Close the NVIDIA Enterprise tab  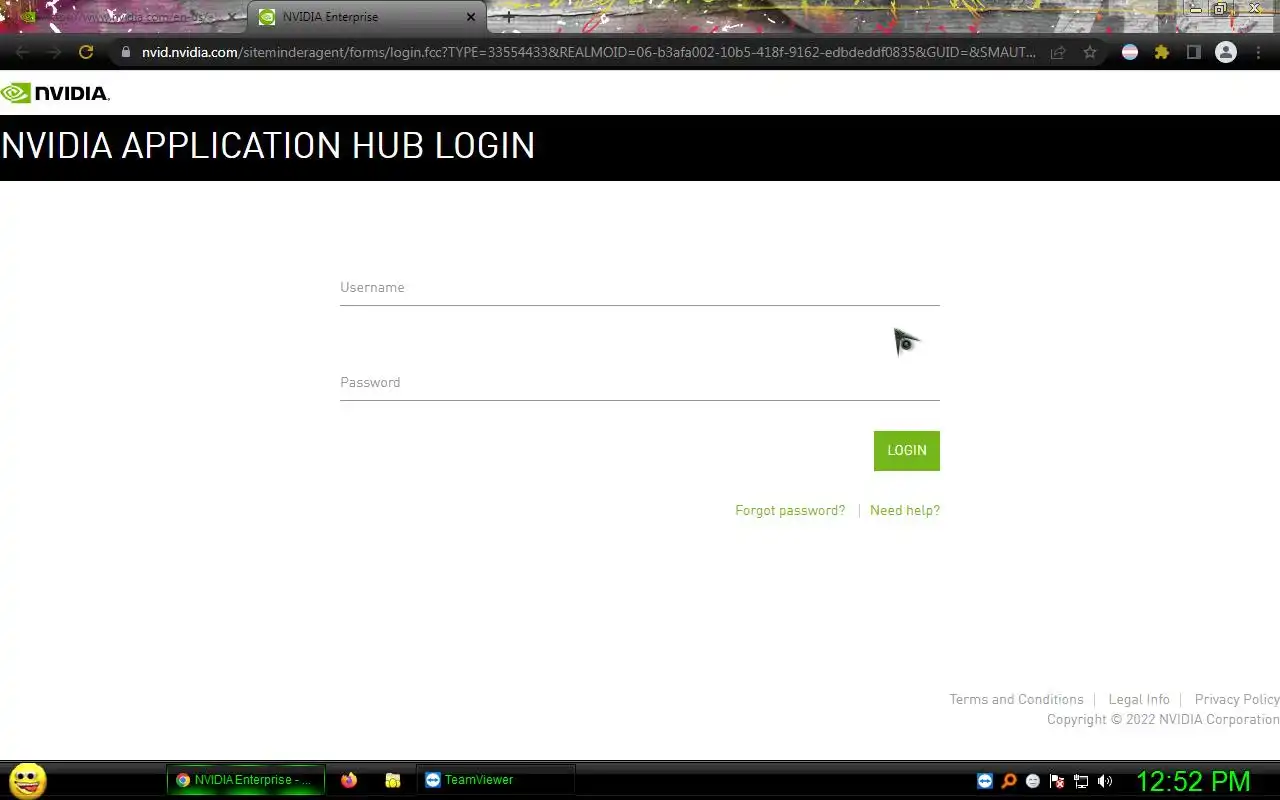(x=471, y=17)
